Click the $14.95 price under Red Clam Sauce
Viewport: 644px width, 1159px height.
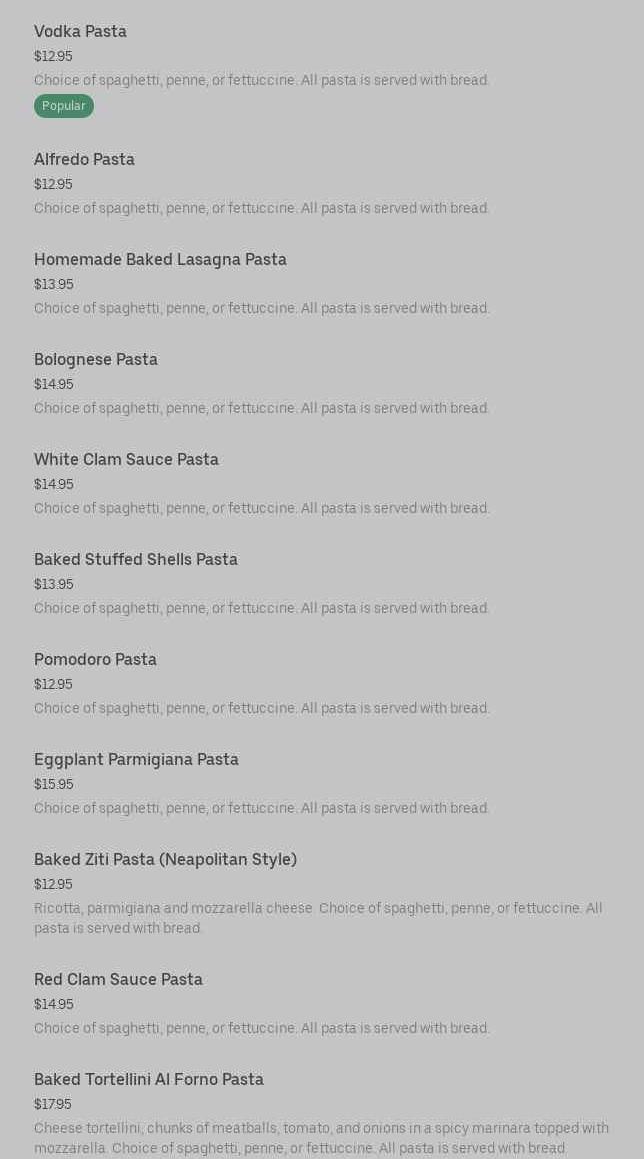coord(54,1004)
